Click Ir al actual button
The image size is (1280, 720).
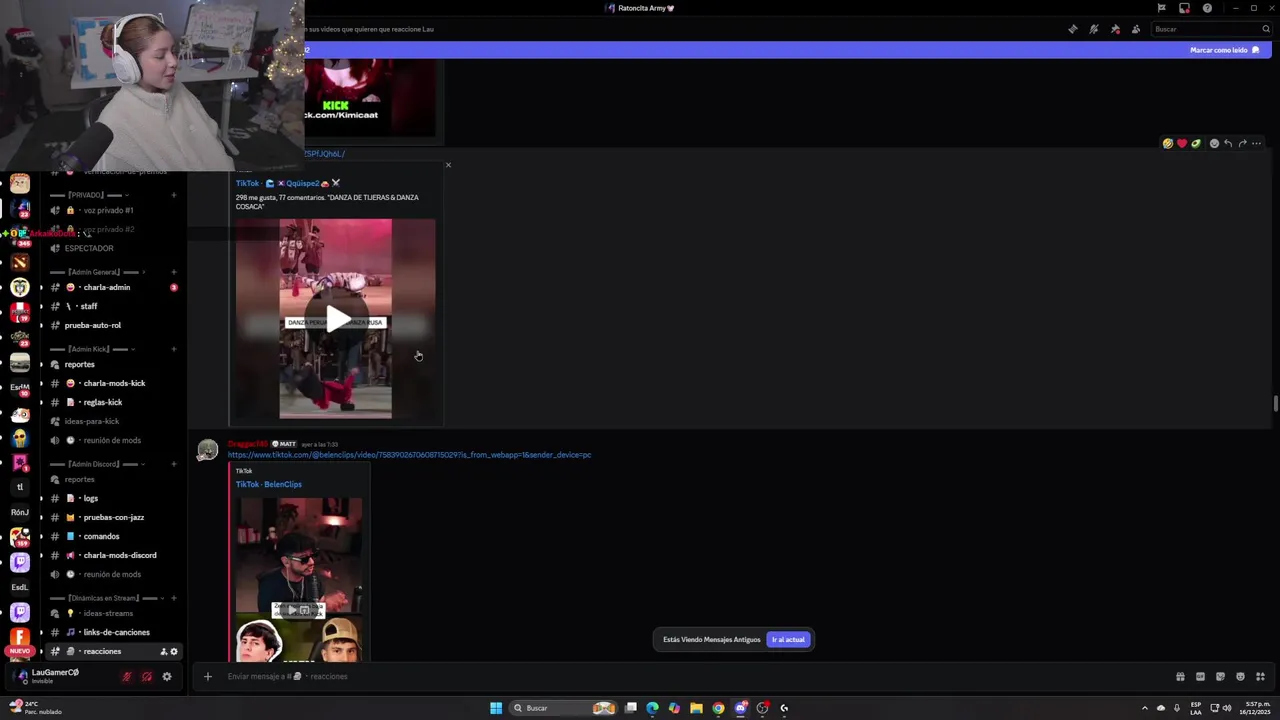(788, 640)
